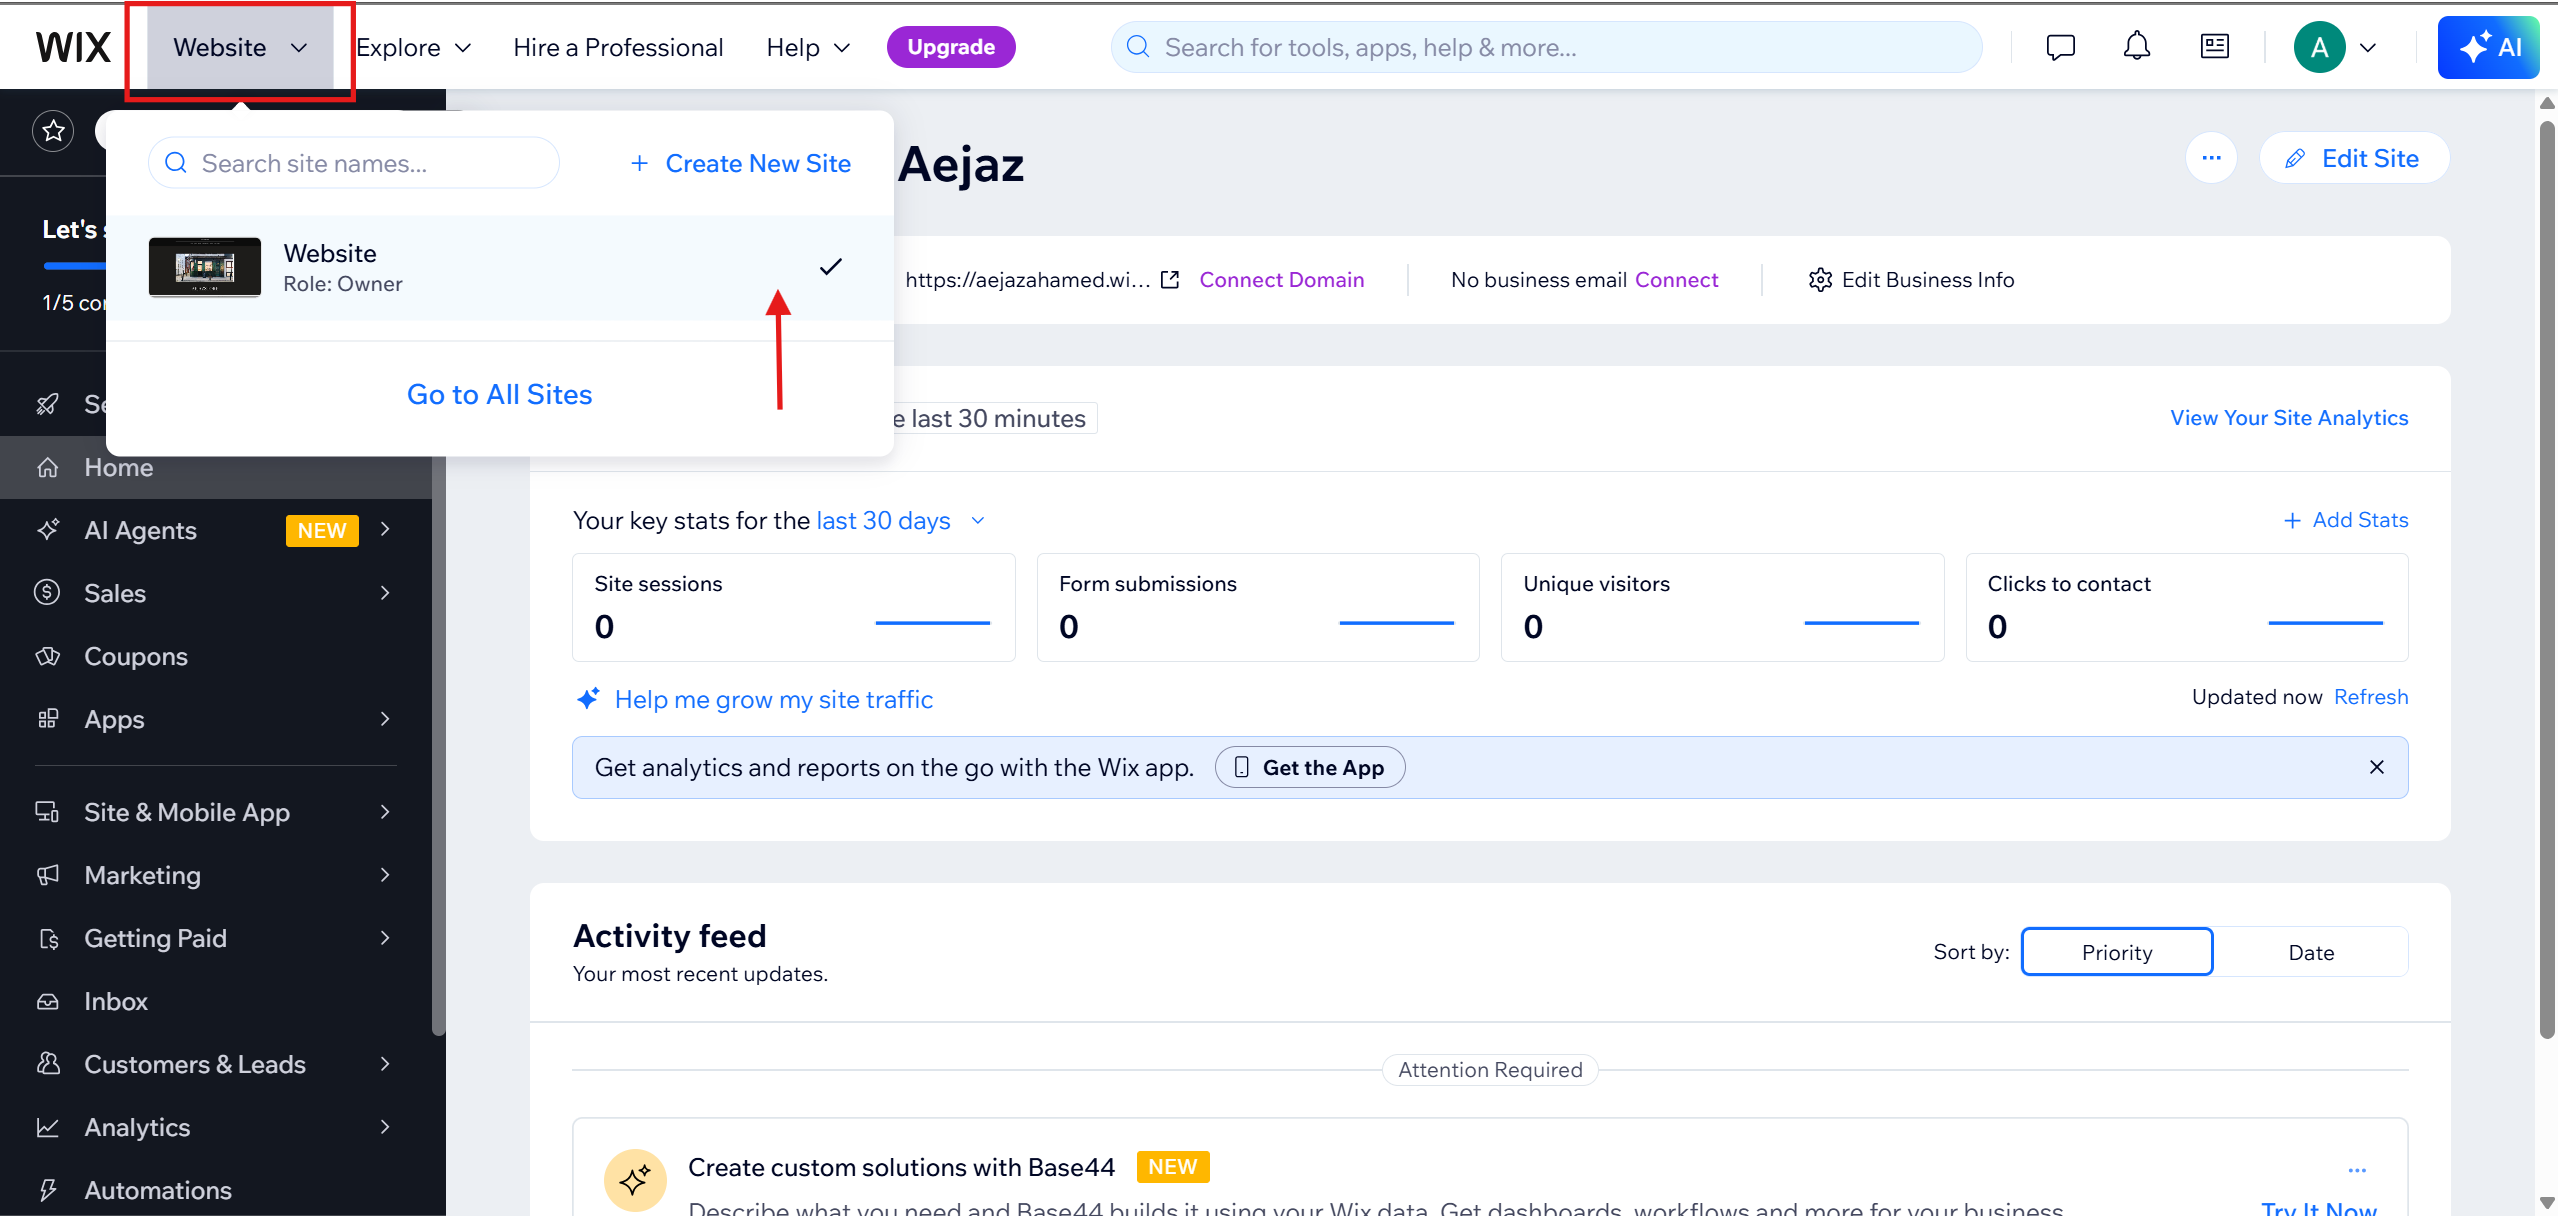Click the Sales dollar icon
This screenshot has width=2558, height=1216.
[48, 593]
